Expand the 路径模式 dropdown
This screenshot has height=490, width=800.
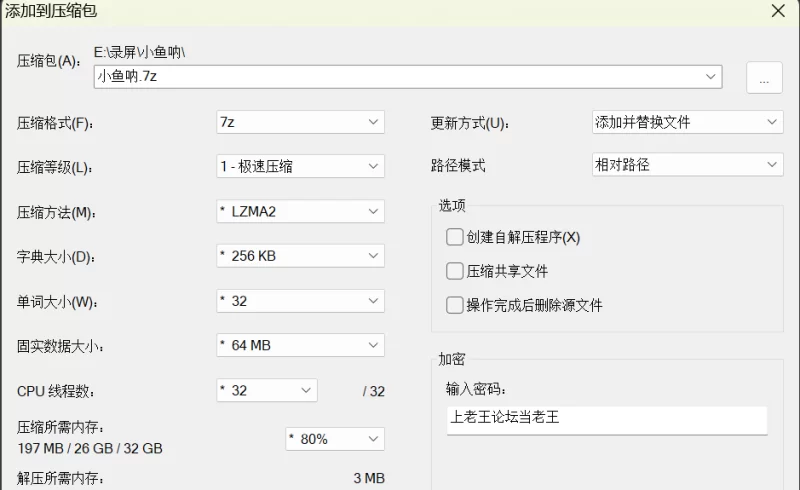point(687,165)
